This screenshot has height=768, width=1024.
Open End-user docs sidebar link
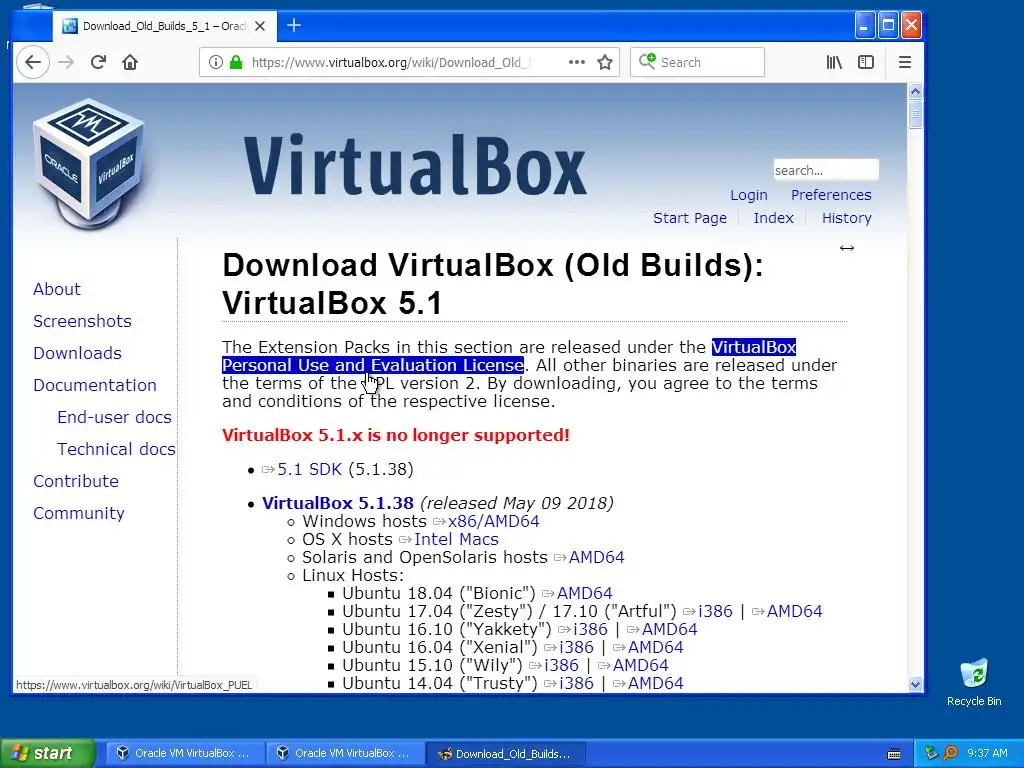[114, 417]
